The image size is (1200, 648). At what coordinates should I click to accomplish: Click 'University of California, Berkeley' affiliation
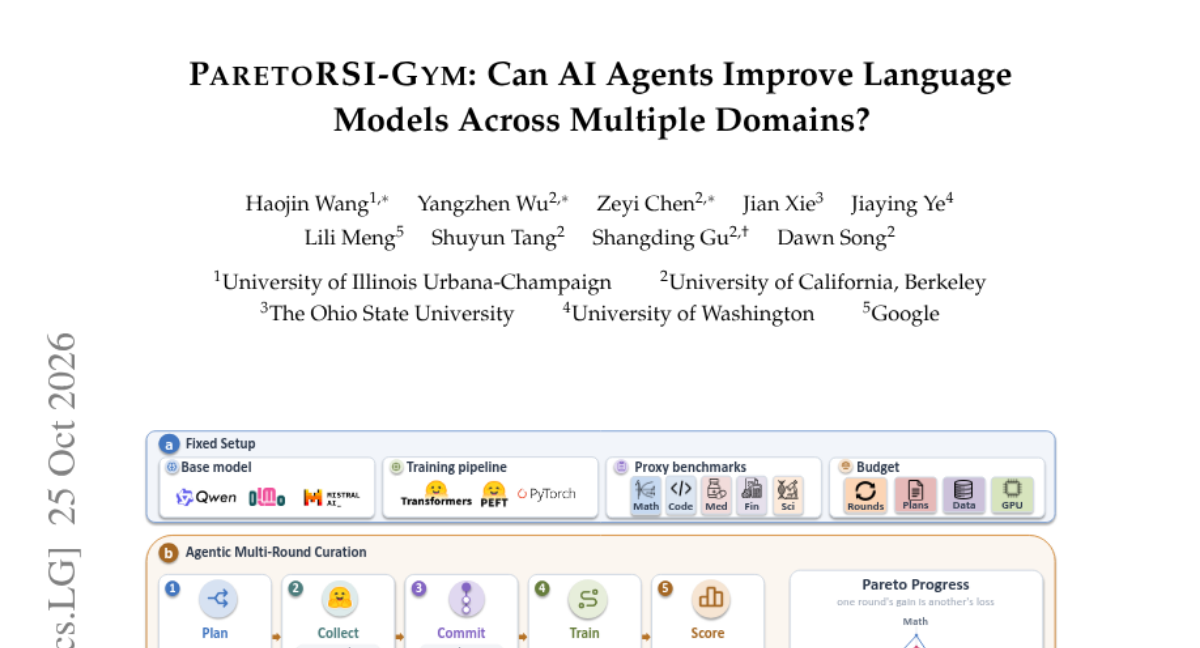(828, 282)
